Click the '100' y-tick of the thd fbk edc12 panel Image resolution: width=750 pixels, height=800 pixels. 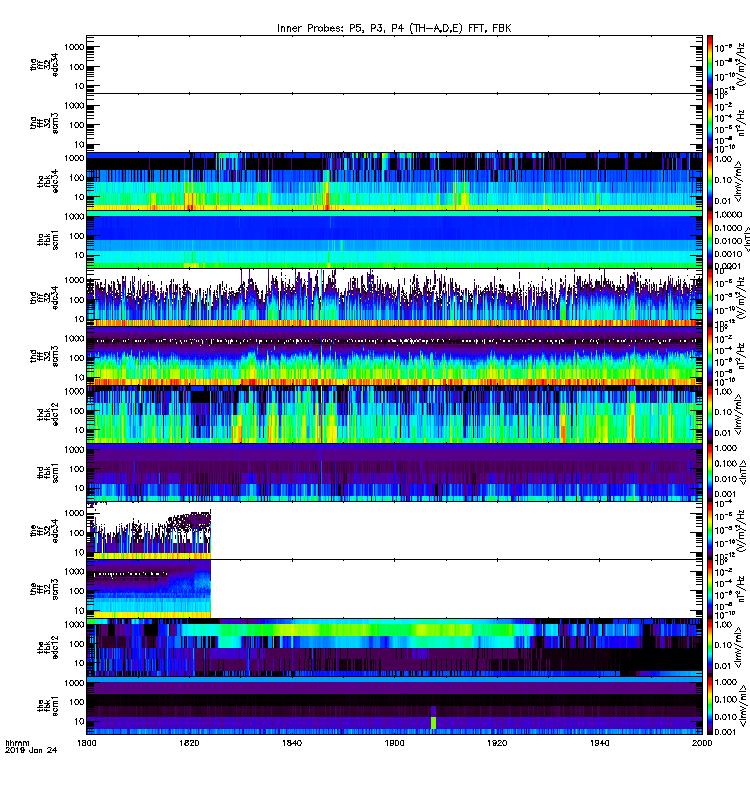(x=77, y=411)
